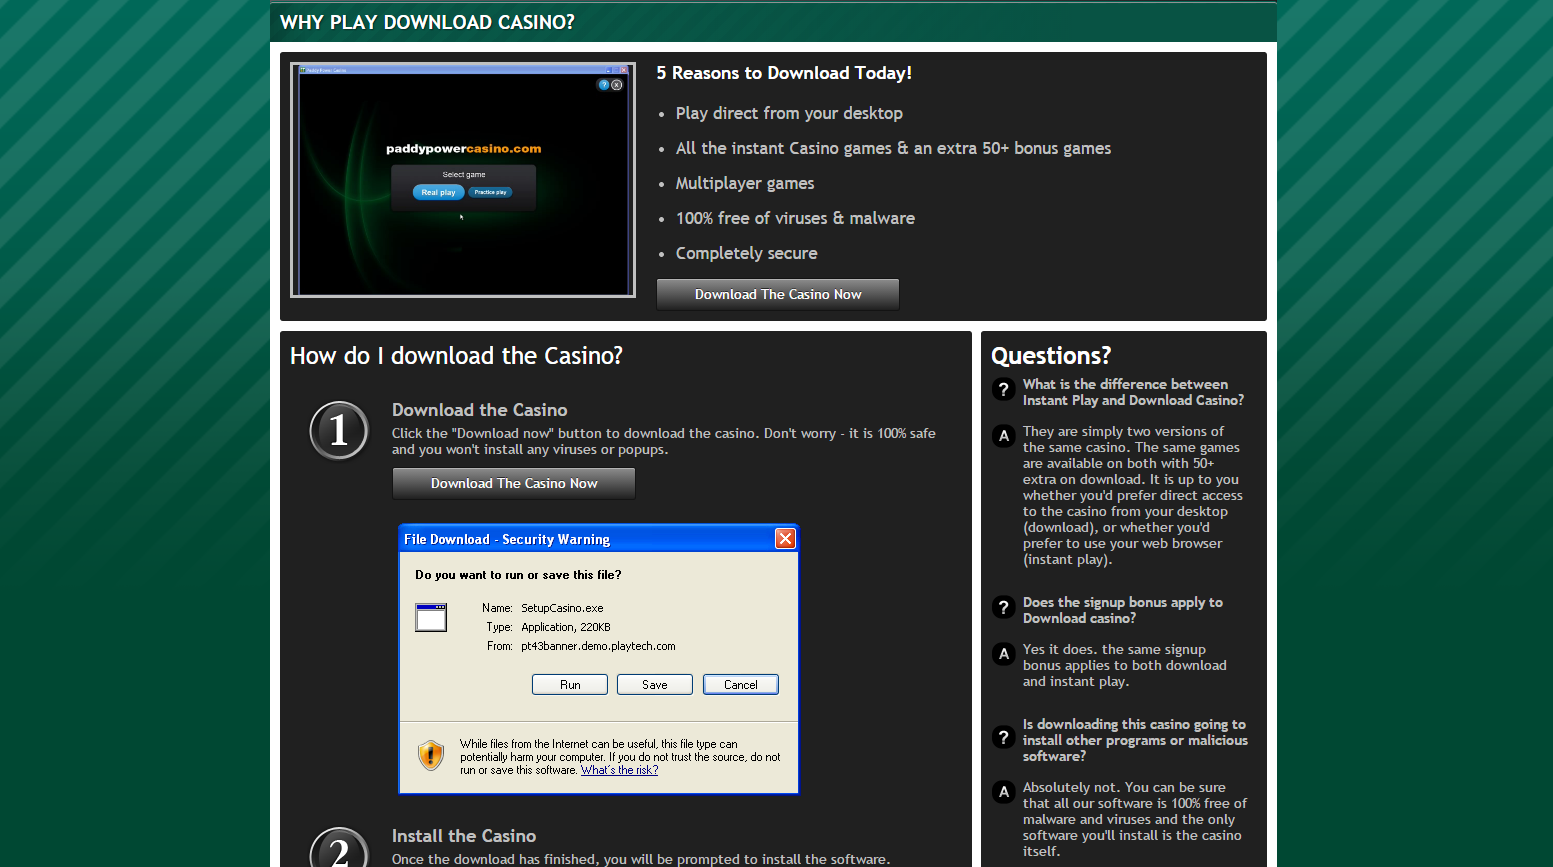Click 'How do I download the Casino?' heading
Screen dimensions: 1553x867
point(456,356)
